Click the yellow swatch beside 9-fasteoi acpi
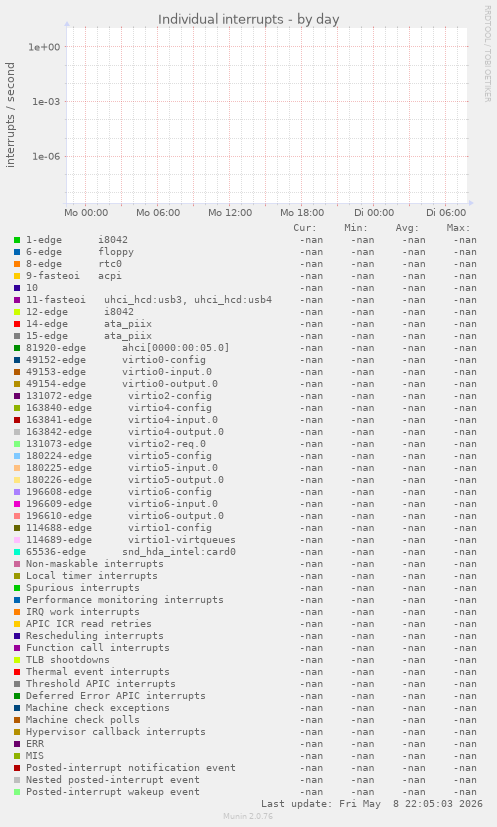The image size is (497, 827). tap(17, 276)
